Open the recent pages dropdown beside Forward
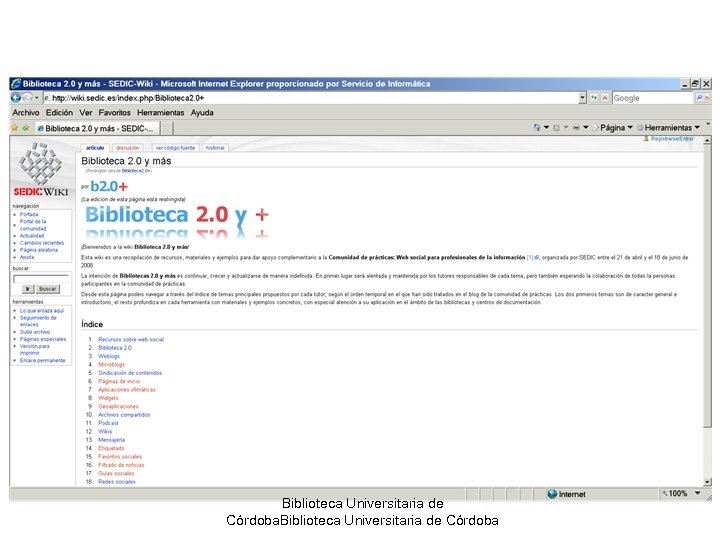The image size is (720, 540). tap(36, 98)
